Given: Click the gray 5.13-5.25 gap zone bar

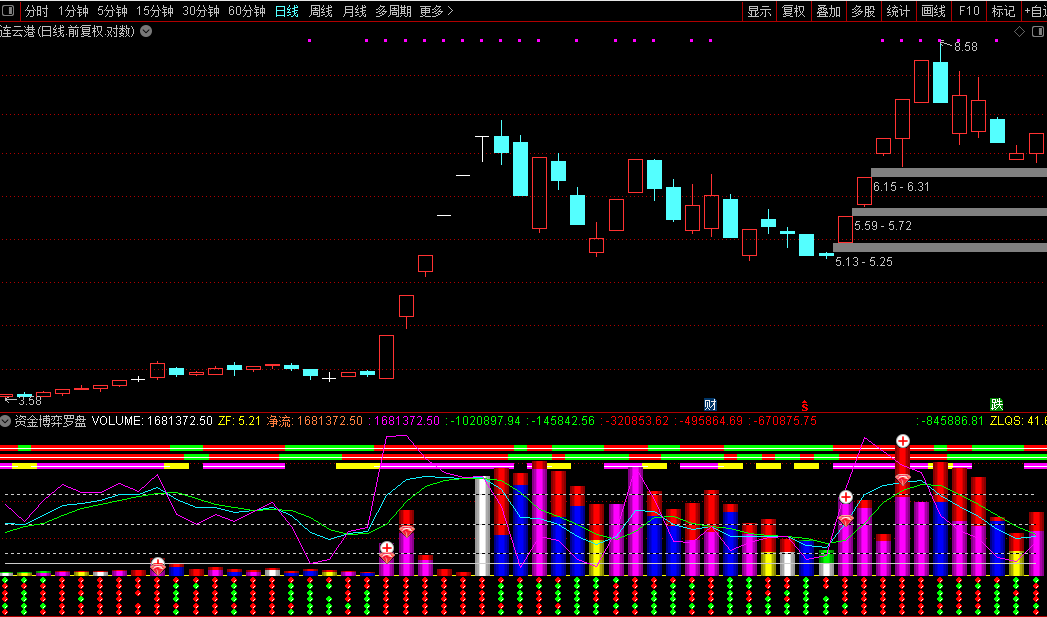Looking at the screenshot, I should [940, 247].
